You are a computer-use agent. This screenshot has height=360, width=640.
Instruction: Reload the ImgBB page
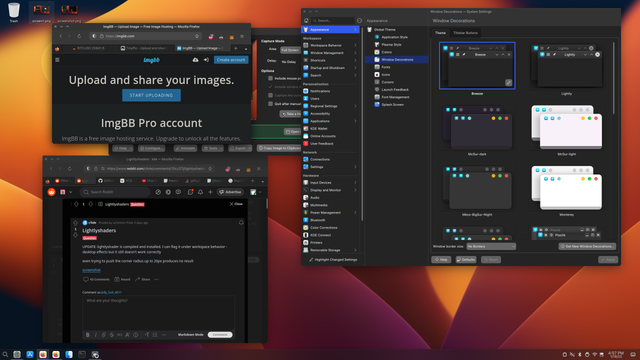pos(79,36)
